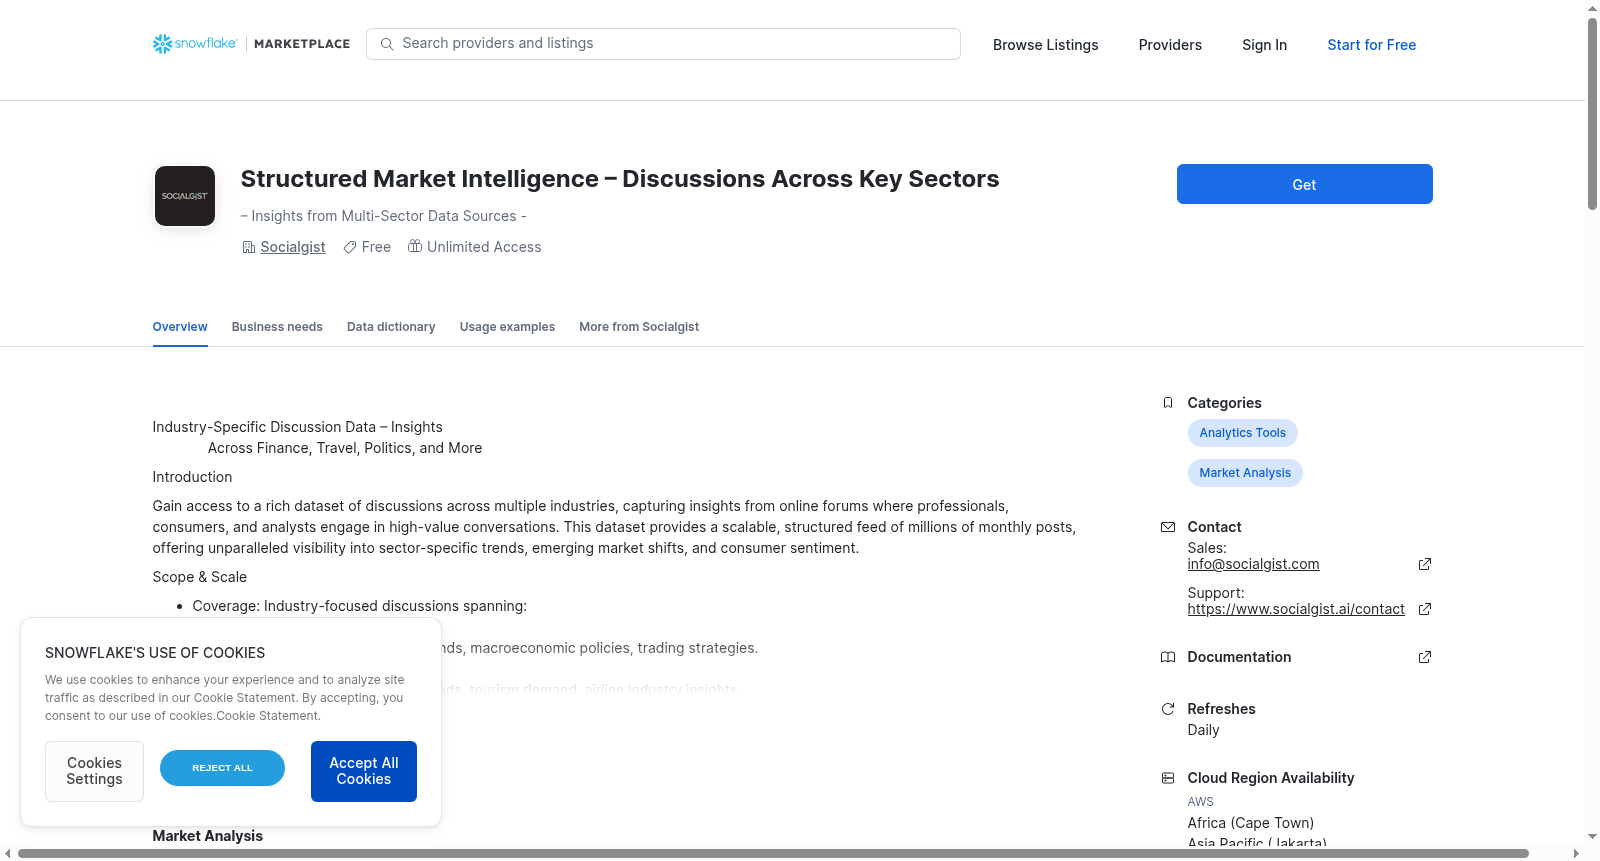Open external link icon beside support contact URL

1425,609
